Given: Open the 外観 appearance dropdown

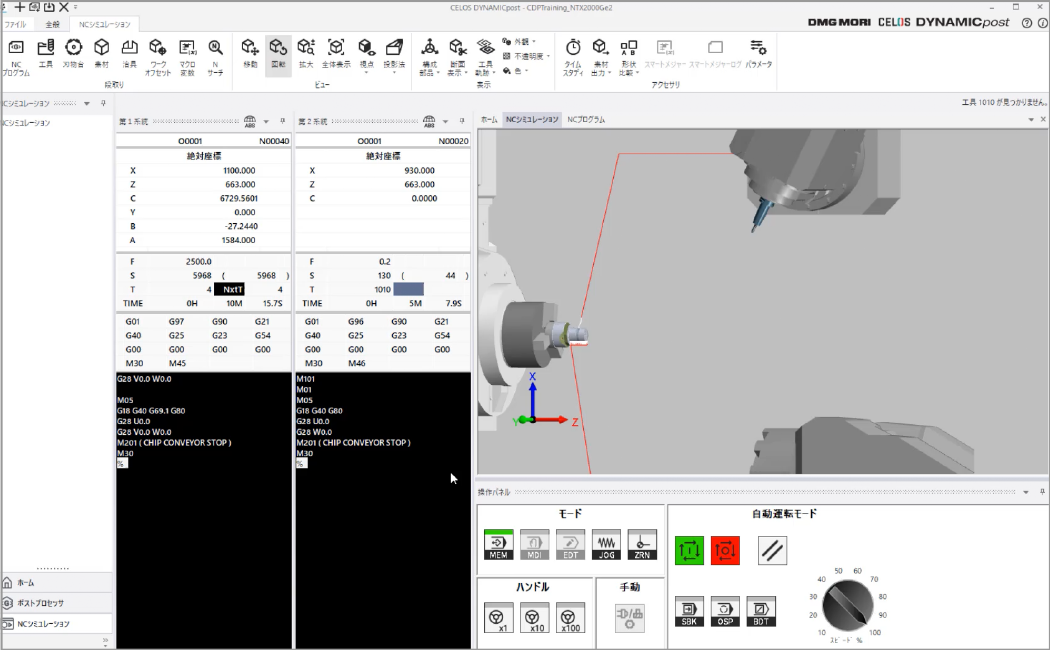Looking at the screenshot, I should 519,42.
